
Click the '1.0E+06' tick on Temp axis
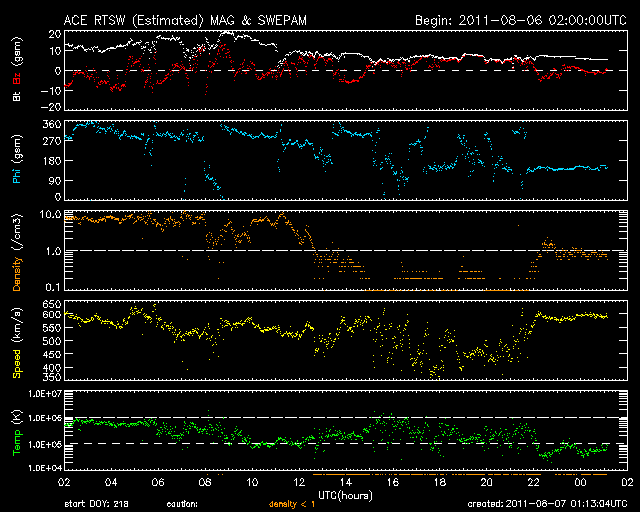tap(45, 419)
